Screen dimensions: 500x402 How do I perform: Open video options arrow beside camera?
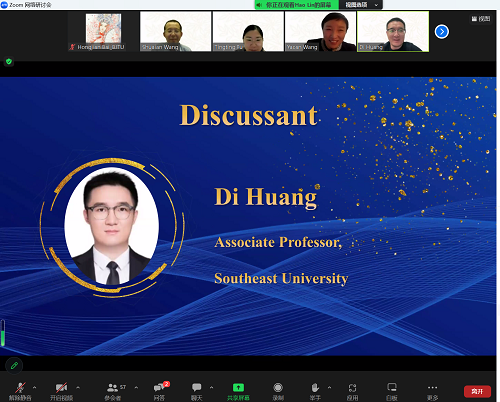78,387
